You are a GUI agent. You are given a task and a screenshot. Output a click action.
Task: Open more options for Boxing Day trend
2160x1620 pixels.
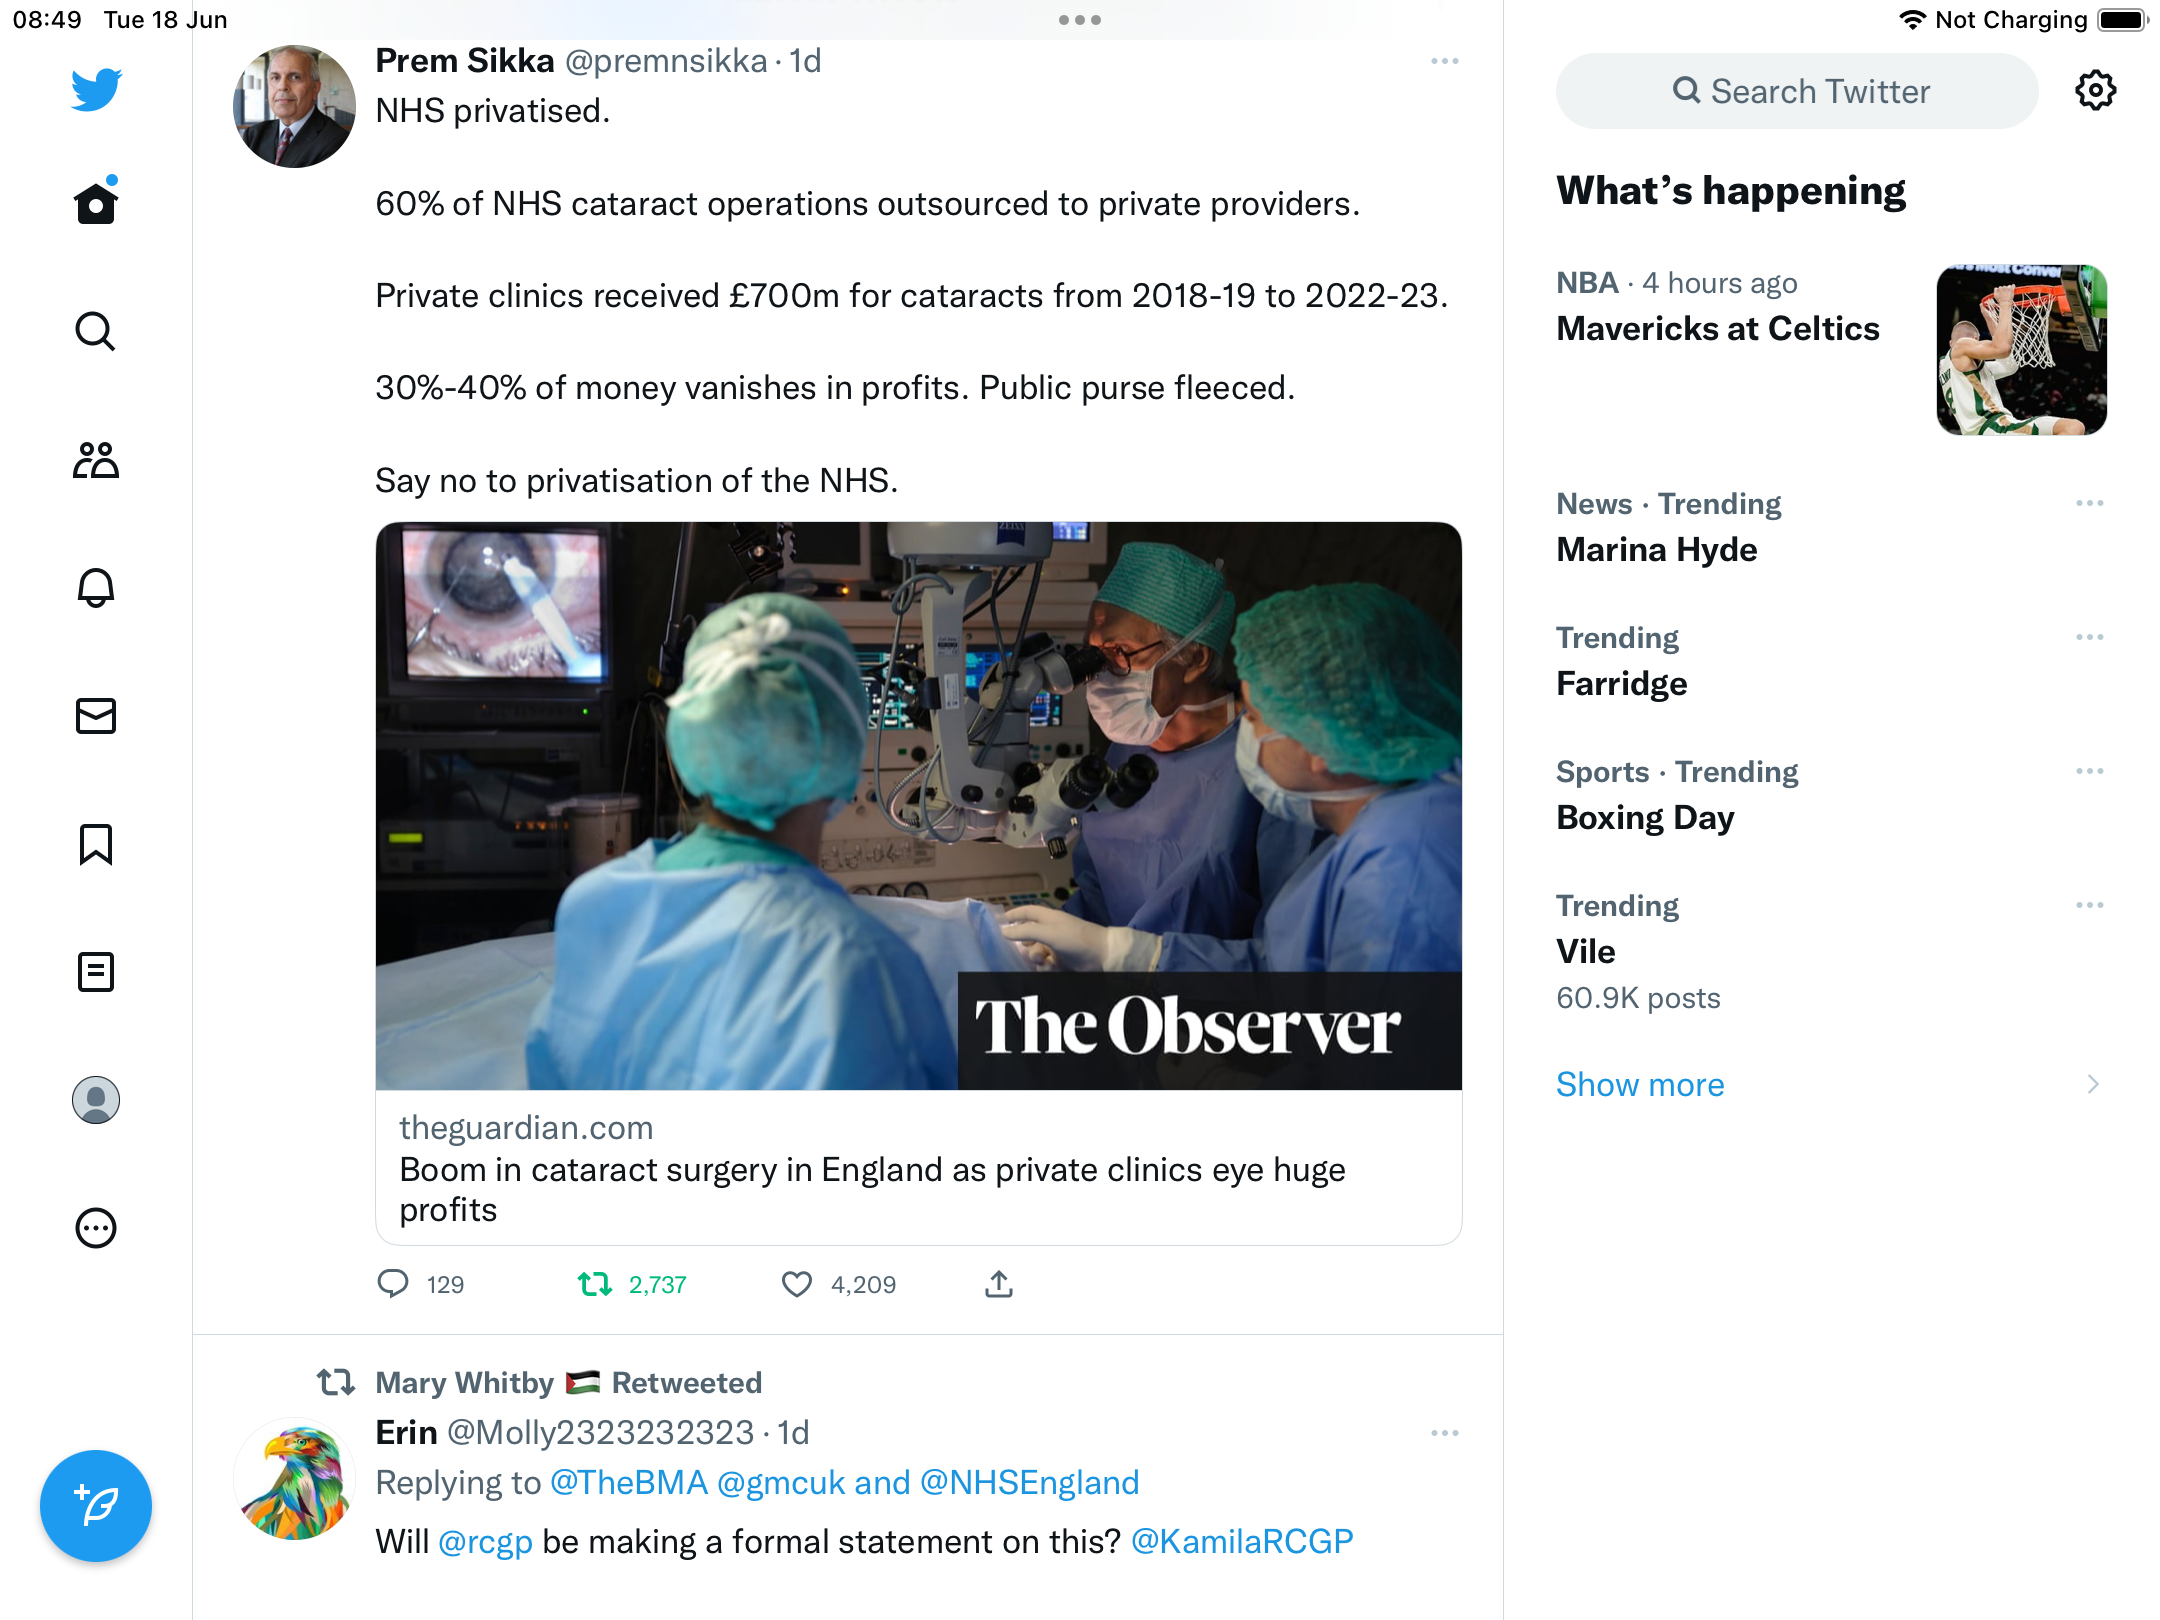tap(2090, 771)
